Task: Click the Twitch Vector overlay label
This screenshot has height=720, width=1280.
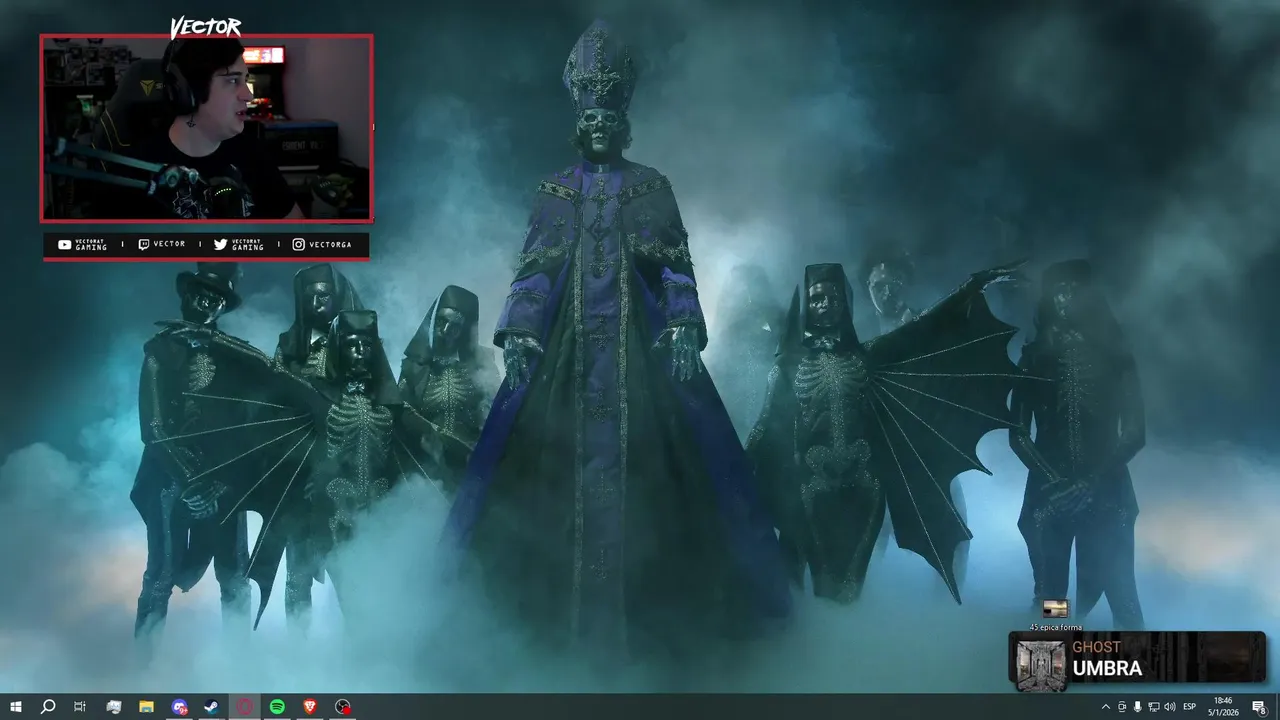Action: (162, 244)
